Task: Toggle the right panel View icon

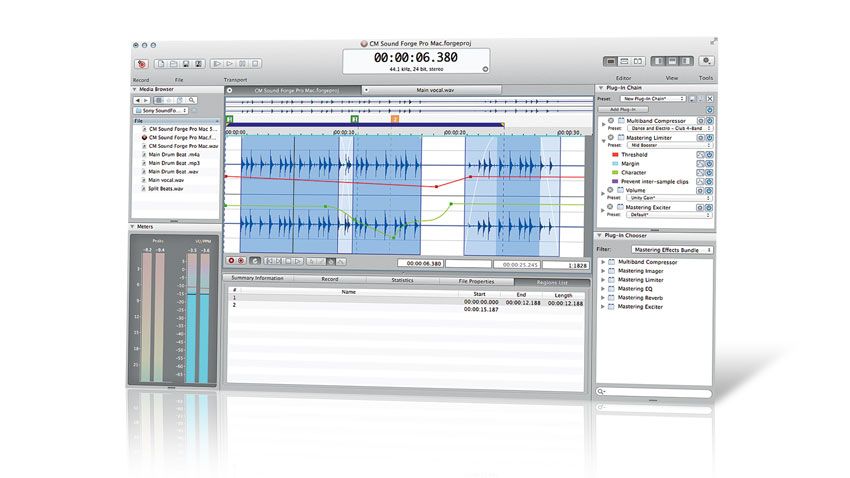Action: pos(686,61)
